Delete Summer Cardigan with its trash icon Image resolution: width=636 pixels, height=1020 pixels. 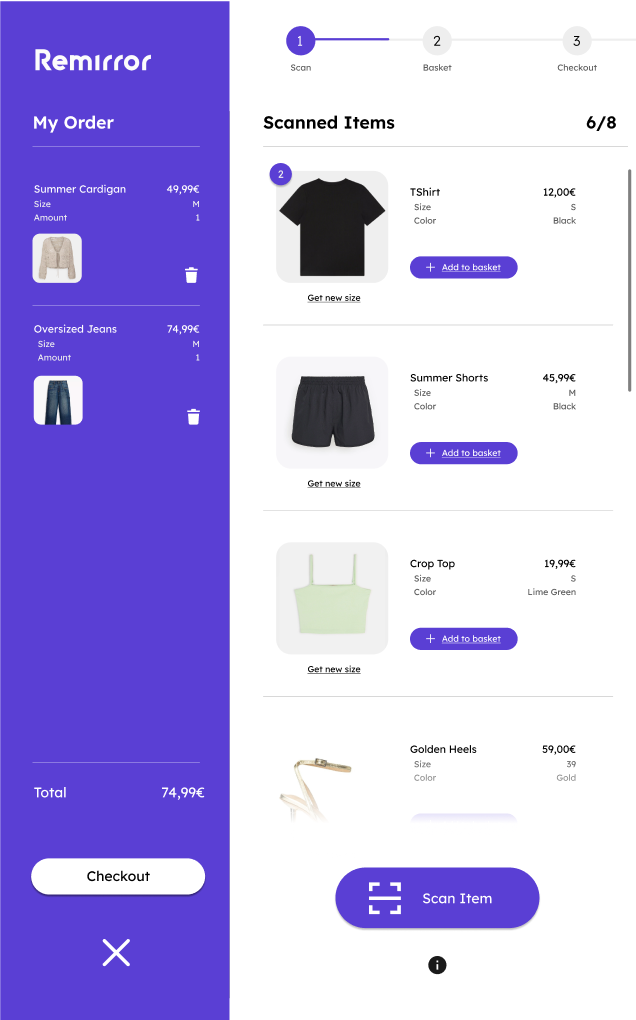[191, 275]
